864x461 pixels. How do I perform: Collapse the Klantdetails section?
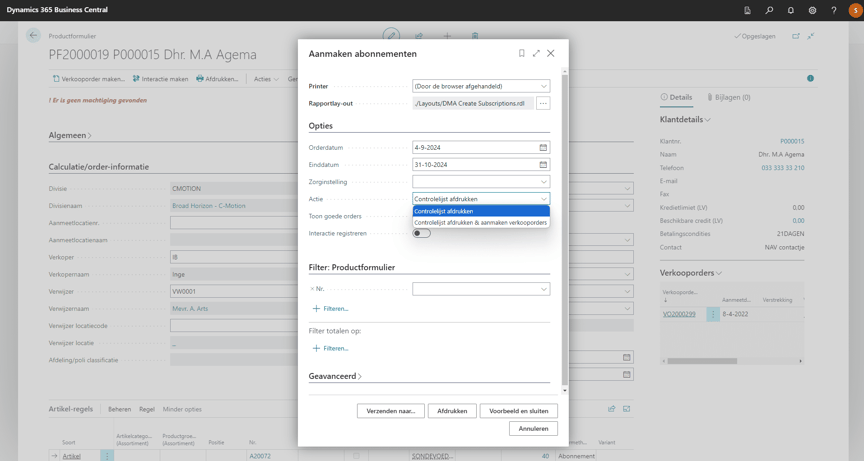tap(685, 120)
